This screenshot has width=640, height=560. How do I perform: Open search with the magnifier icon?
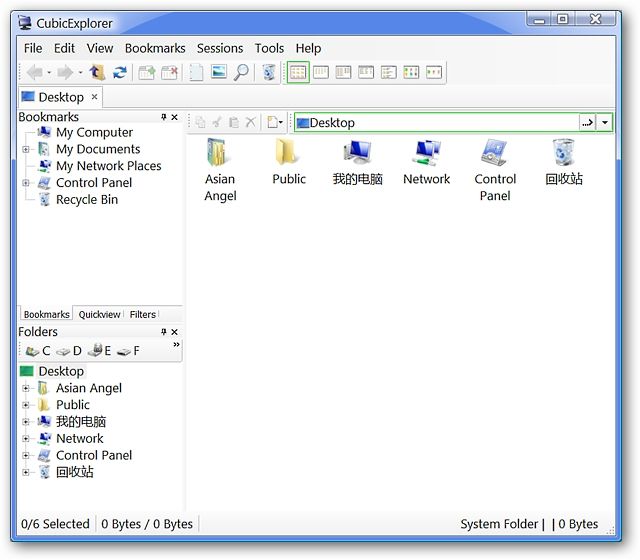(x=241, y=73)
